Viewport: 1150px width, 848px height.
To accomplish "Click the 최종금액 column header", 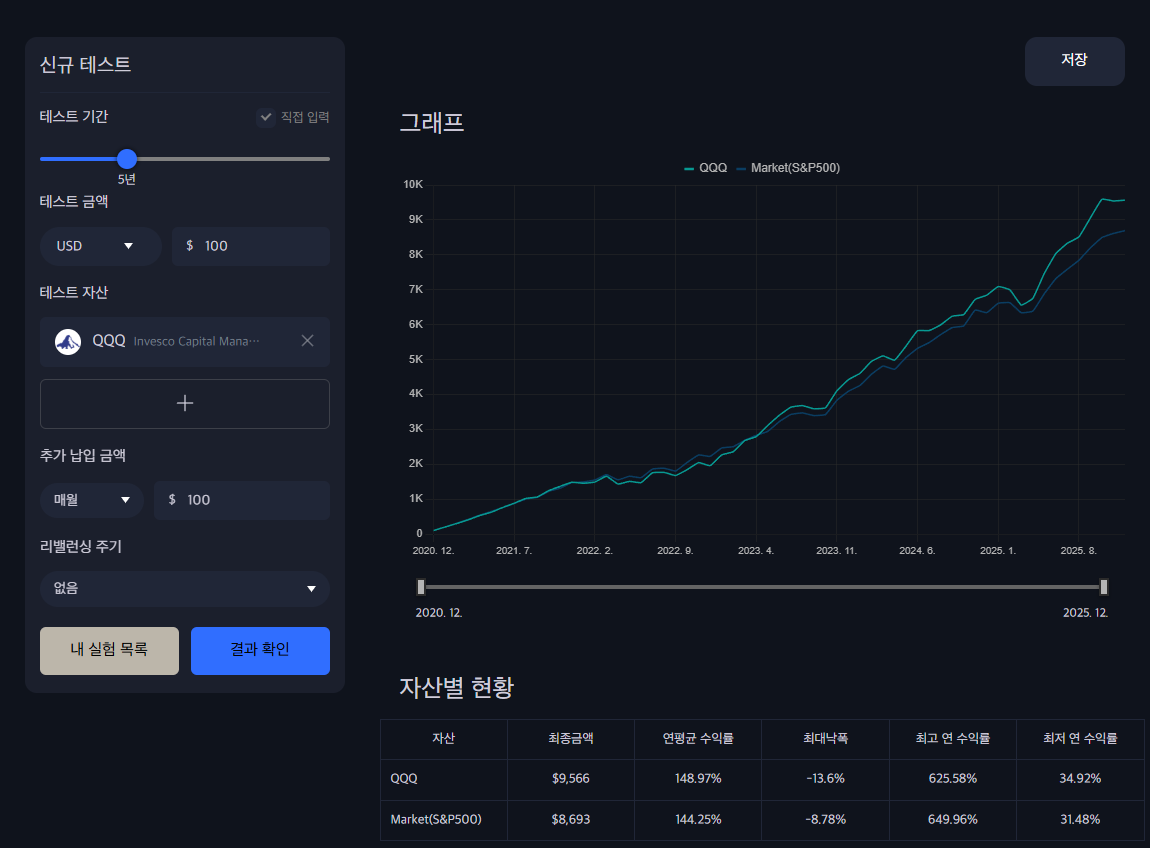I will click(x=571, y=739).
